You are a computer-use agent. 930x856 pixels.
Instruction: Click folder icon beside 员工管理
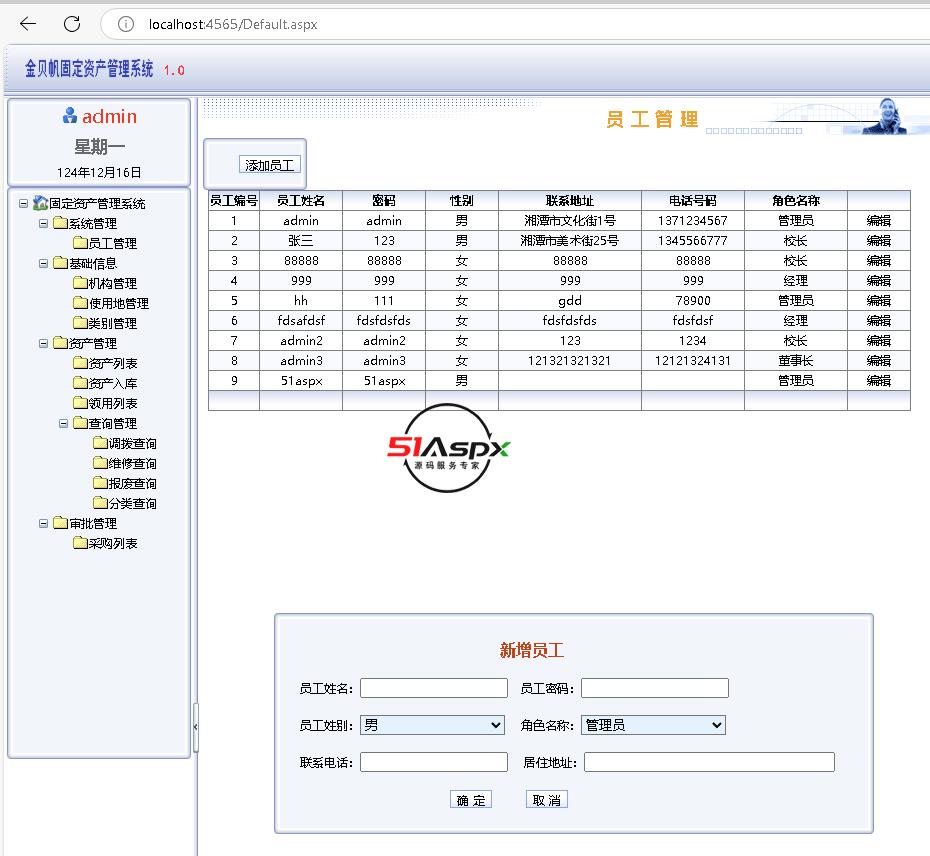click(x=80, y=243)
